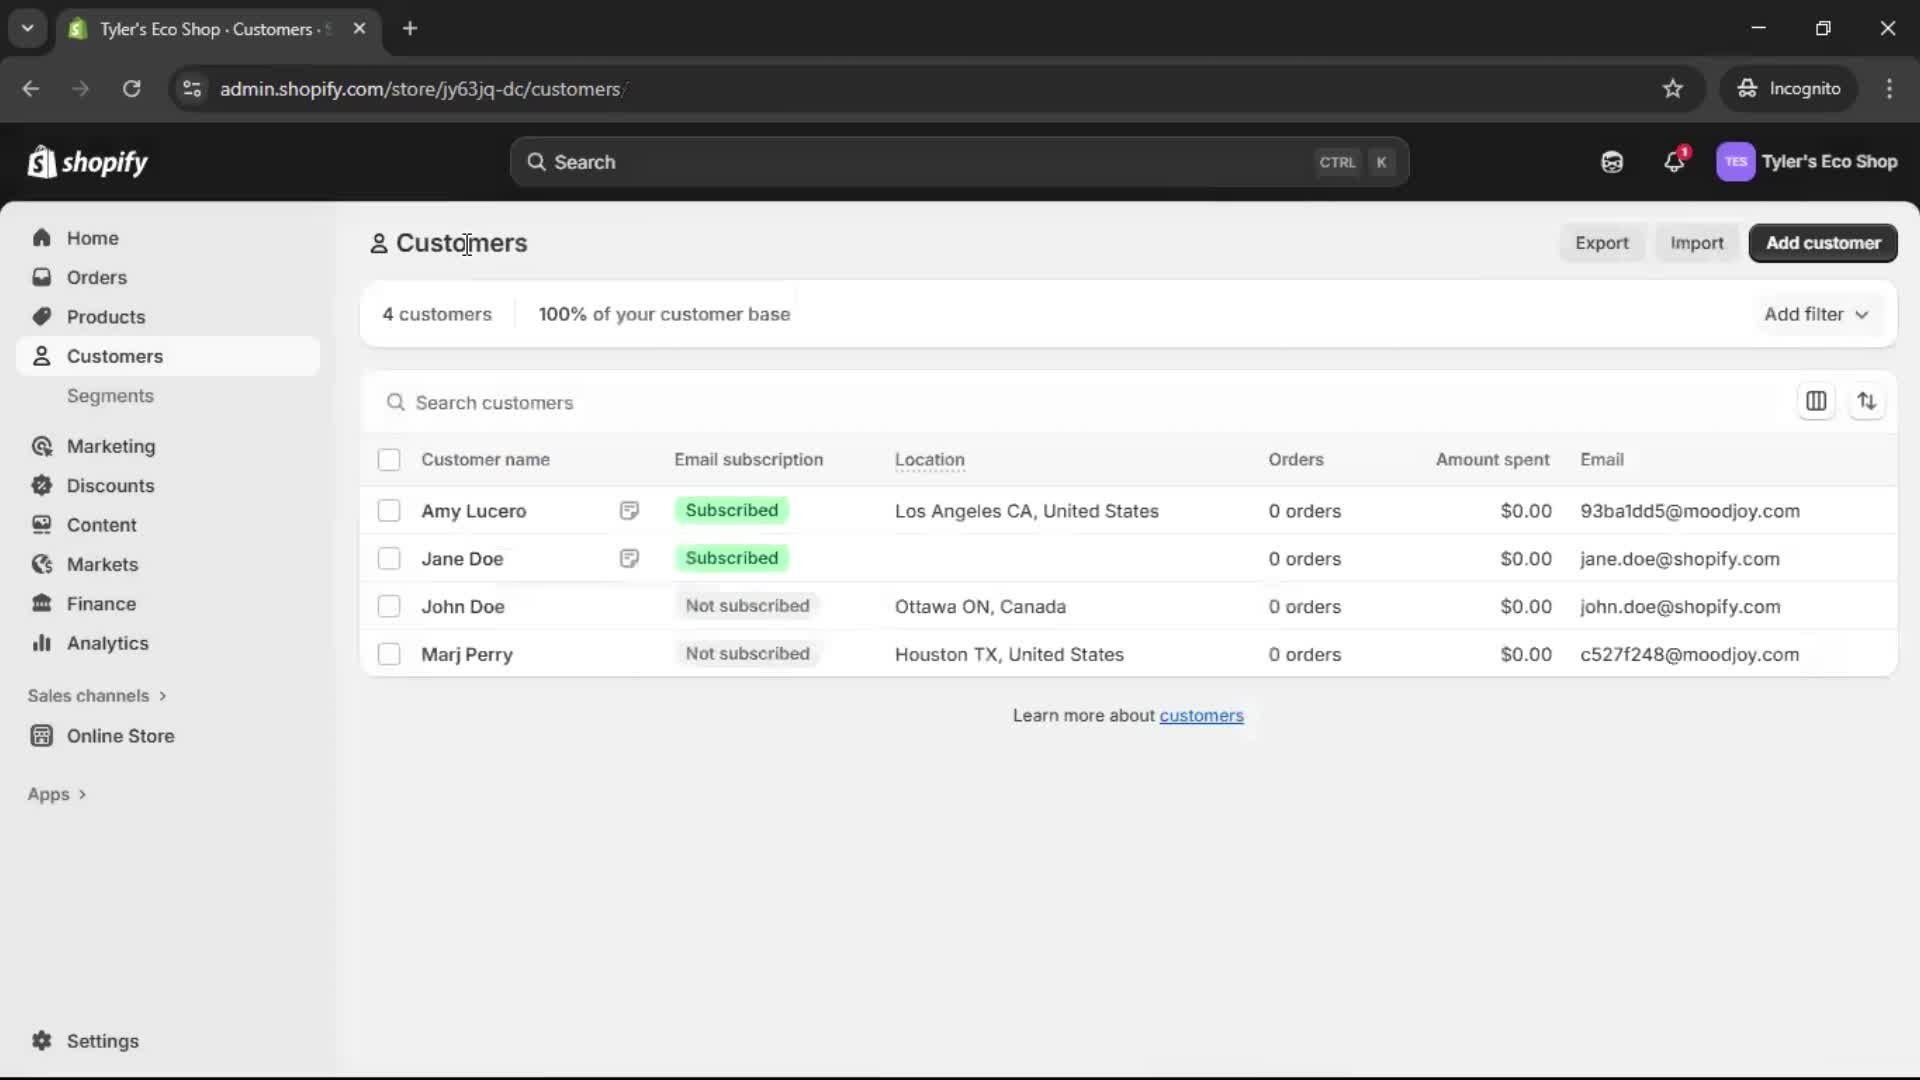Open the Add filter dropdown
The height and width of the screenshot is (1080, 1920).
point(1815,314)
